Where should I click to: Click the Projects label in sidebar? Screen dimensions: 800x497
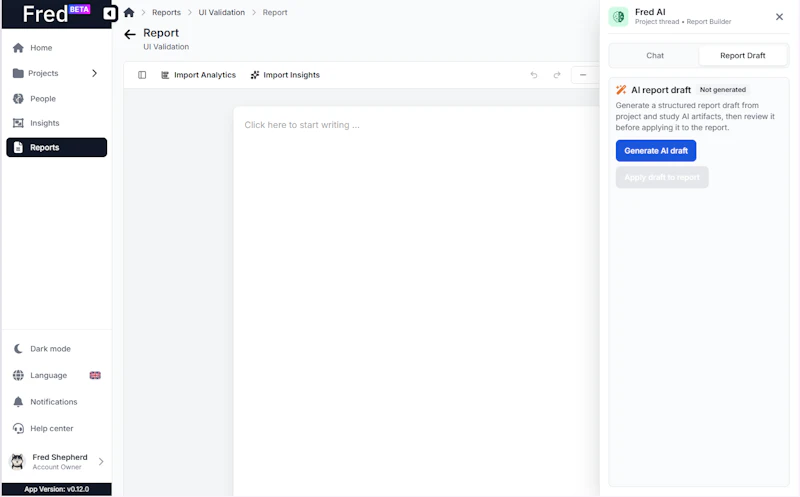[43, 73]
